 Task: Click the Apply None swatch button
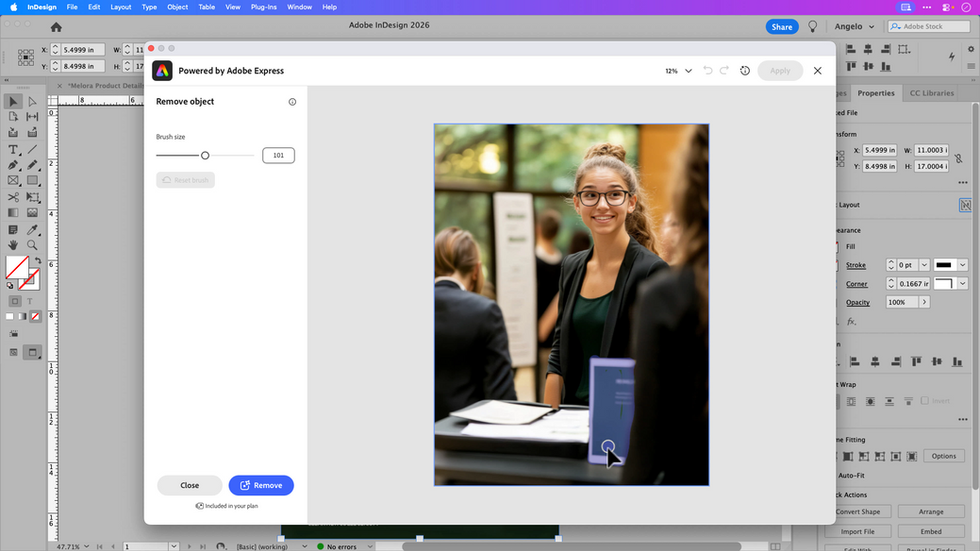36,316
